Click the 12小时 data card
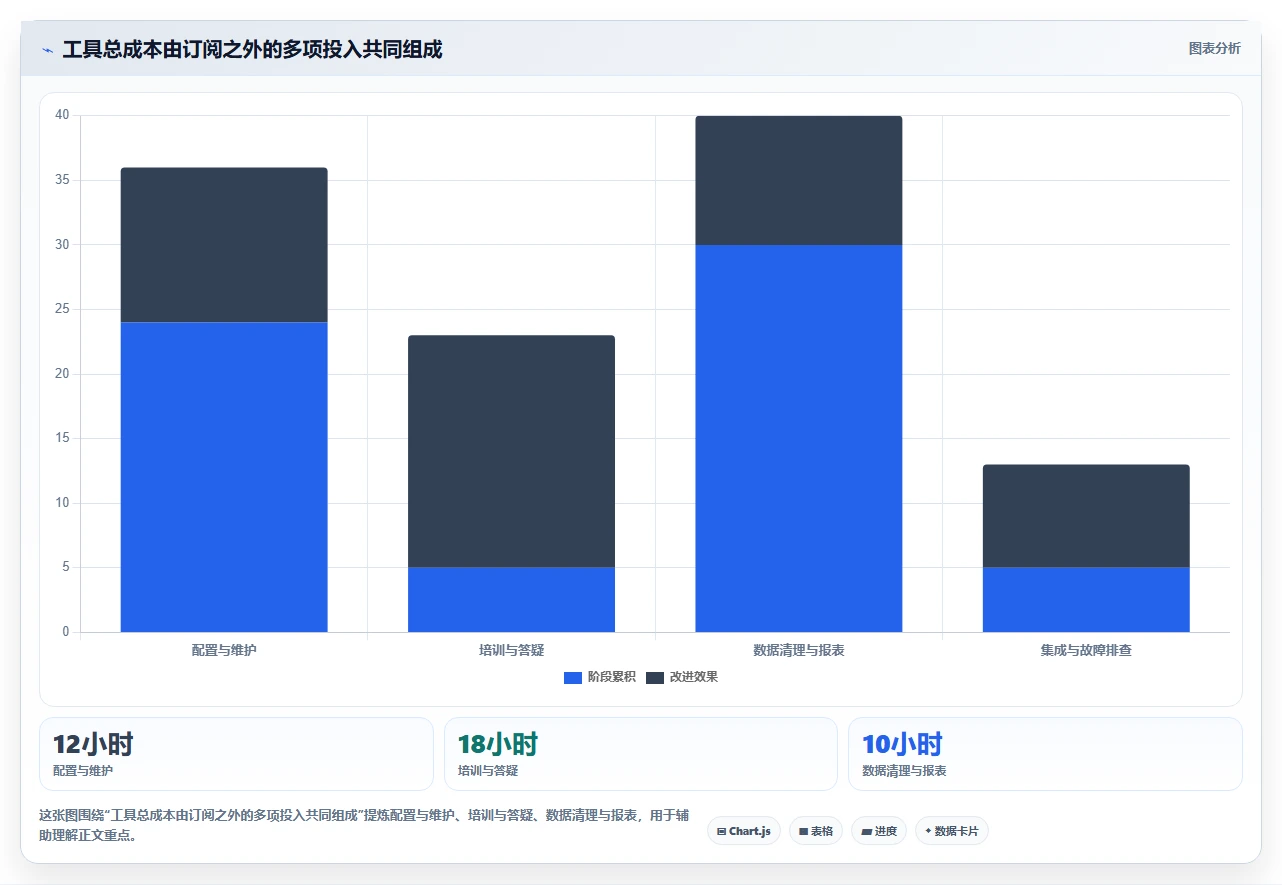Screen dimensions: 1282x885 pyautogui.click(x=236, y=754)
